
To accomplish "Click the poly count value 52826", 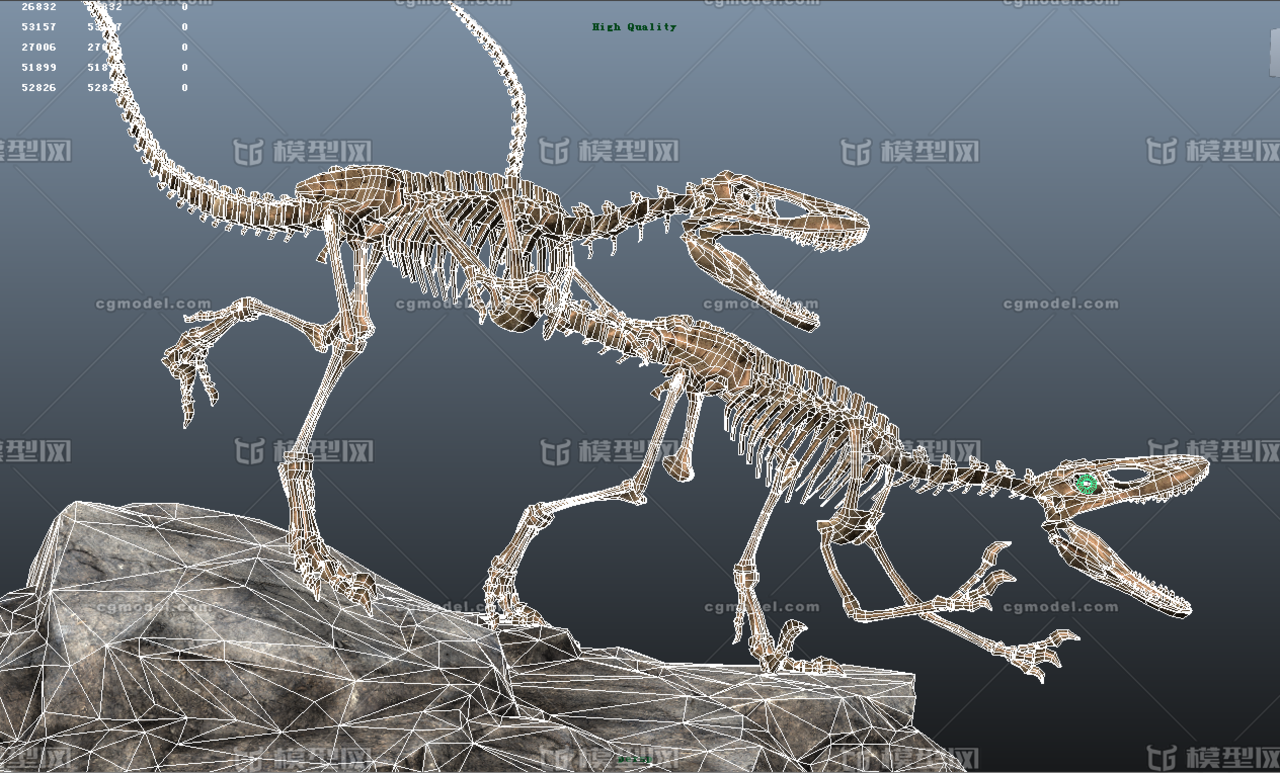I will click(39, 87).
